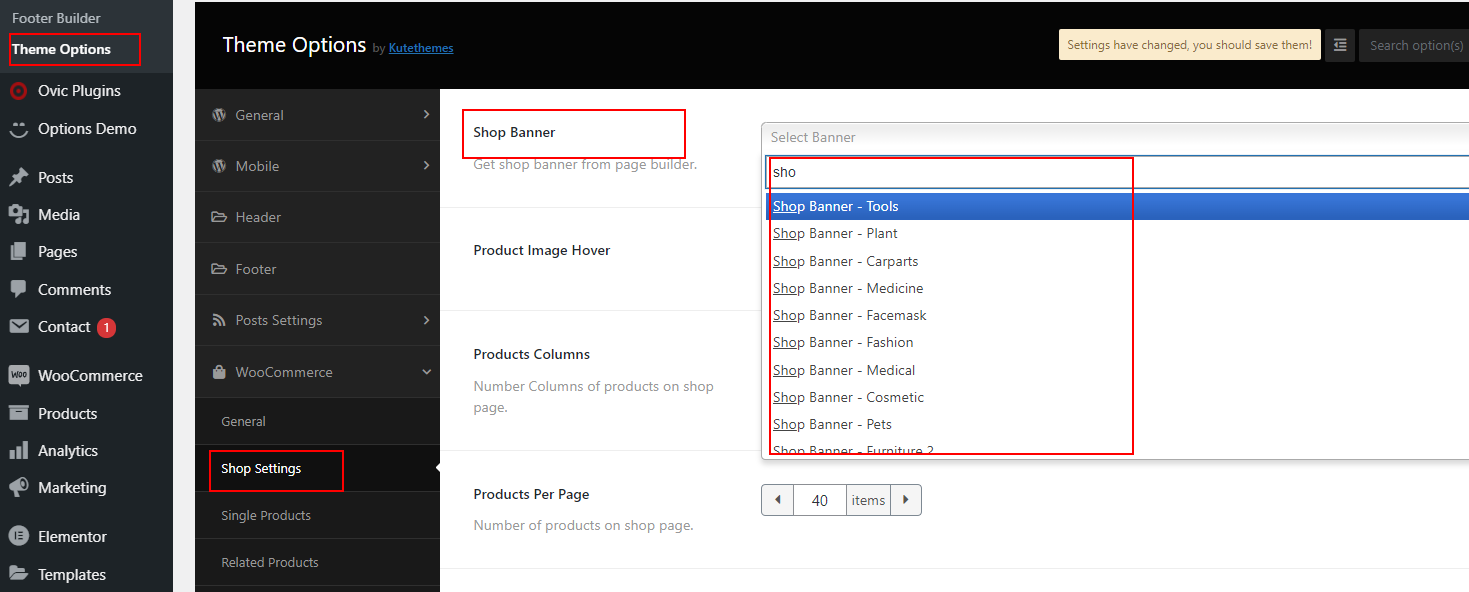Click the Options Demo smiley icon
Viewport: 1469px width, 592px height.
tap(18, 129)
